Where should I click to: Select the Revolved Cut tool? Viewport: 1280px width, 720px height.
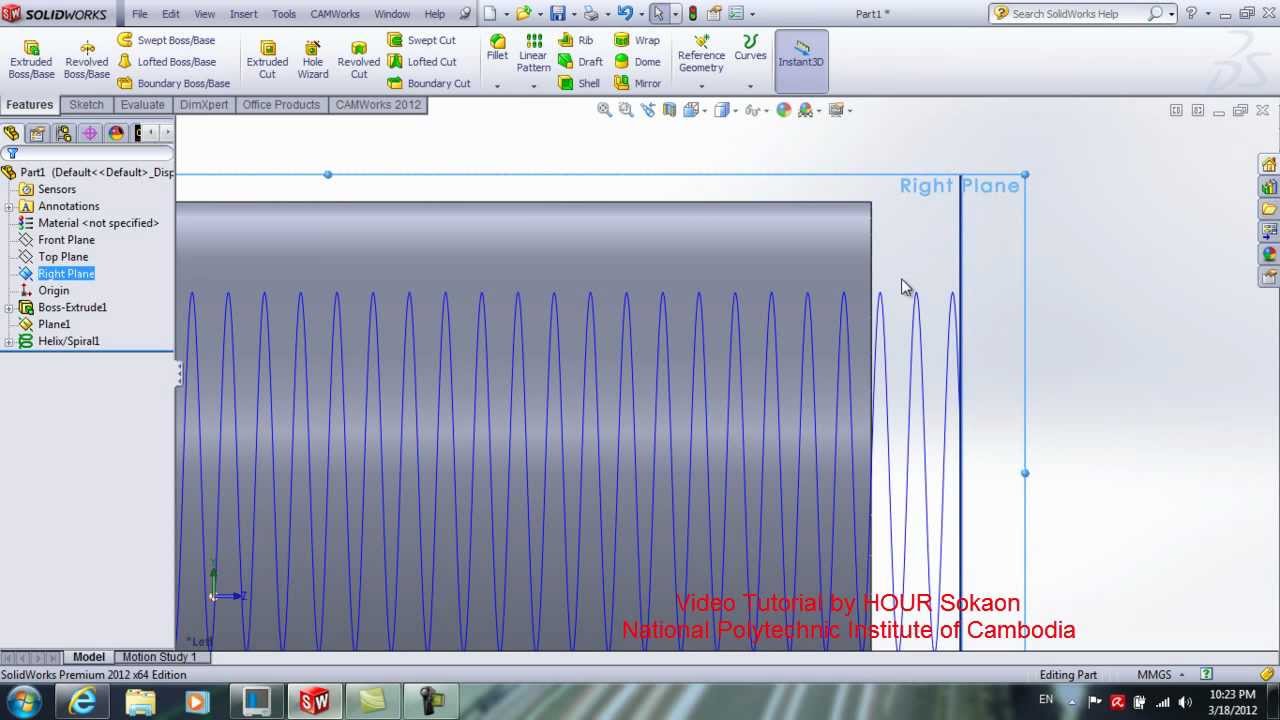(359, 60)
